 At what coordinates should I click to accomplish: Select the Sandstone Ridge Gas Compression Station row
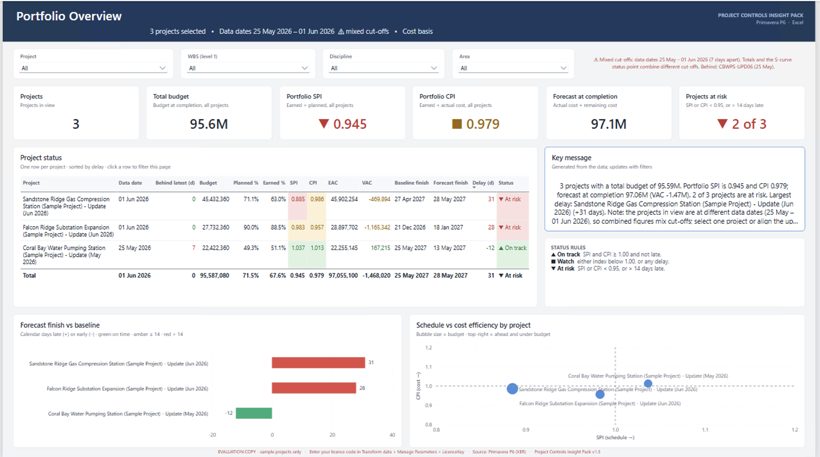click(275, 206)
